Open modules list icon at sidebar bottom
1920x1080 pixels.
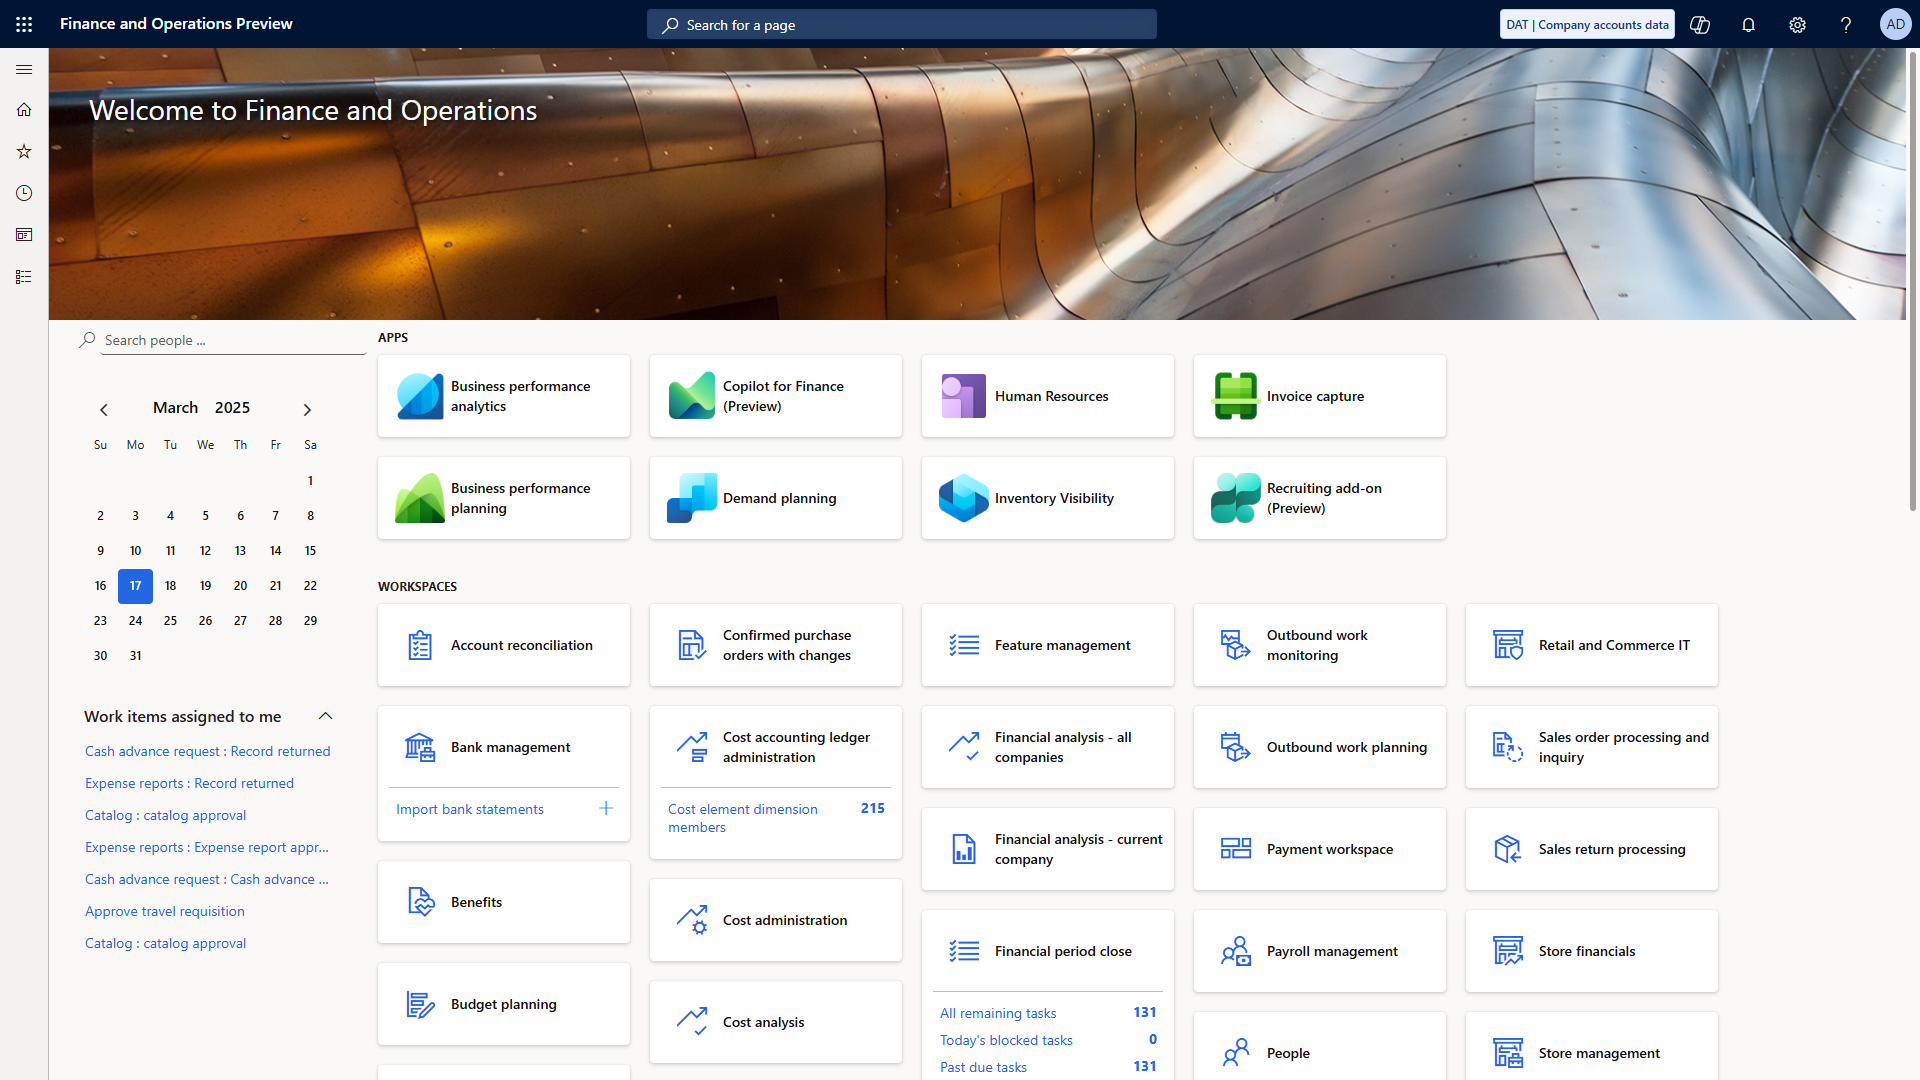point(24,276)
